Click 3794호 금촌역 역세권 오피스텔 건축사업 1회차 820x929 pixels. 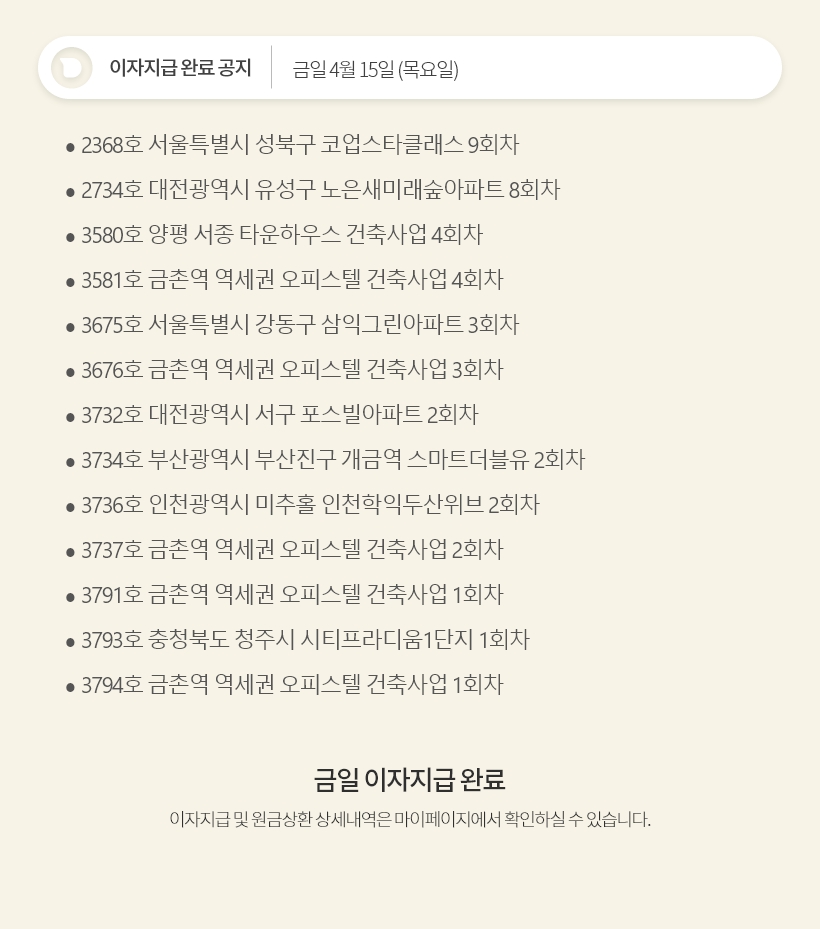[292, 685]
